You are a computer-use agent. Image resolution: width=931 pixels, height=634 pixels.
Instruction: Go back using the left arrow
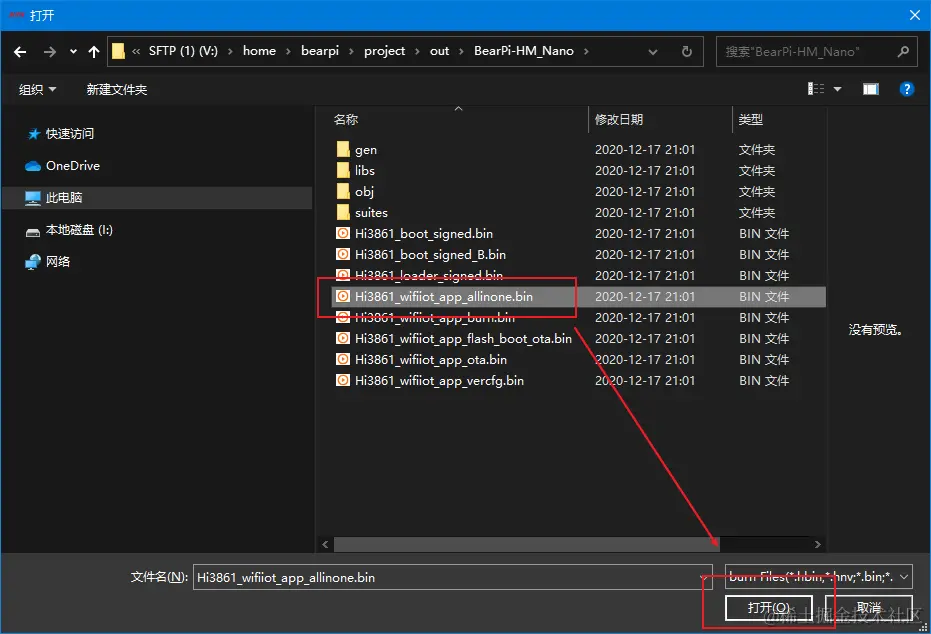[x=20, y=52]
